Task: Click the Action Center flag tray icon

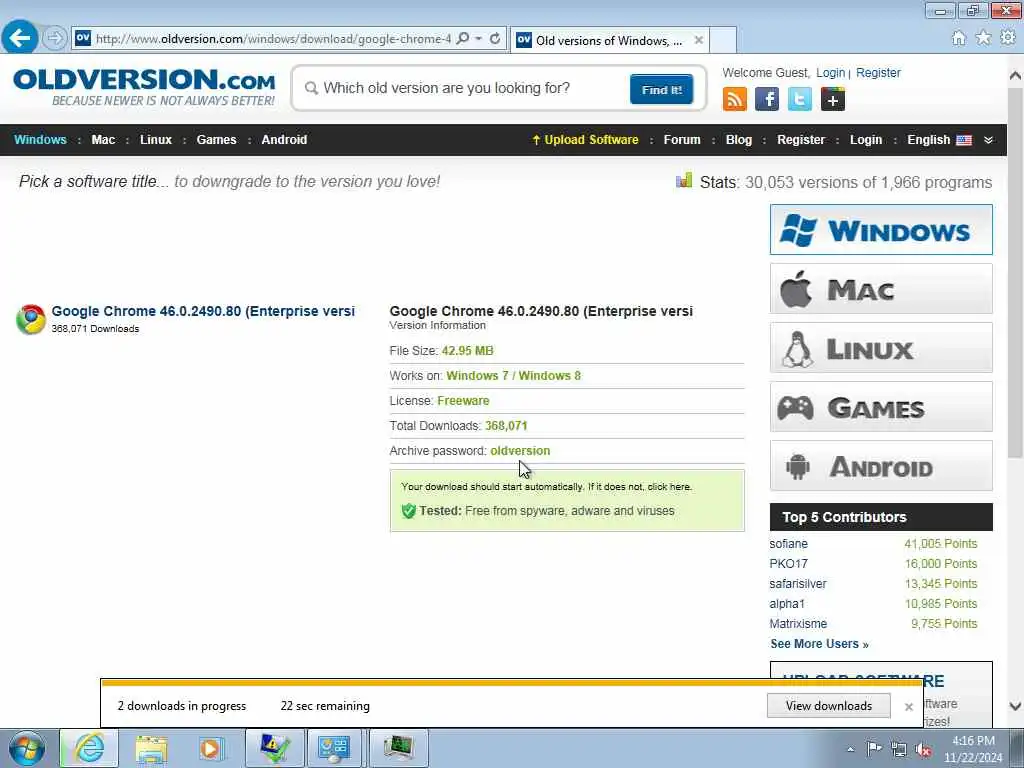Action: coord(874,748)
